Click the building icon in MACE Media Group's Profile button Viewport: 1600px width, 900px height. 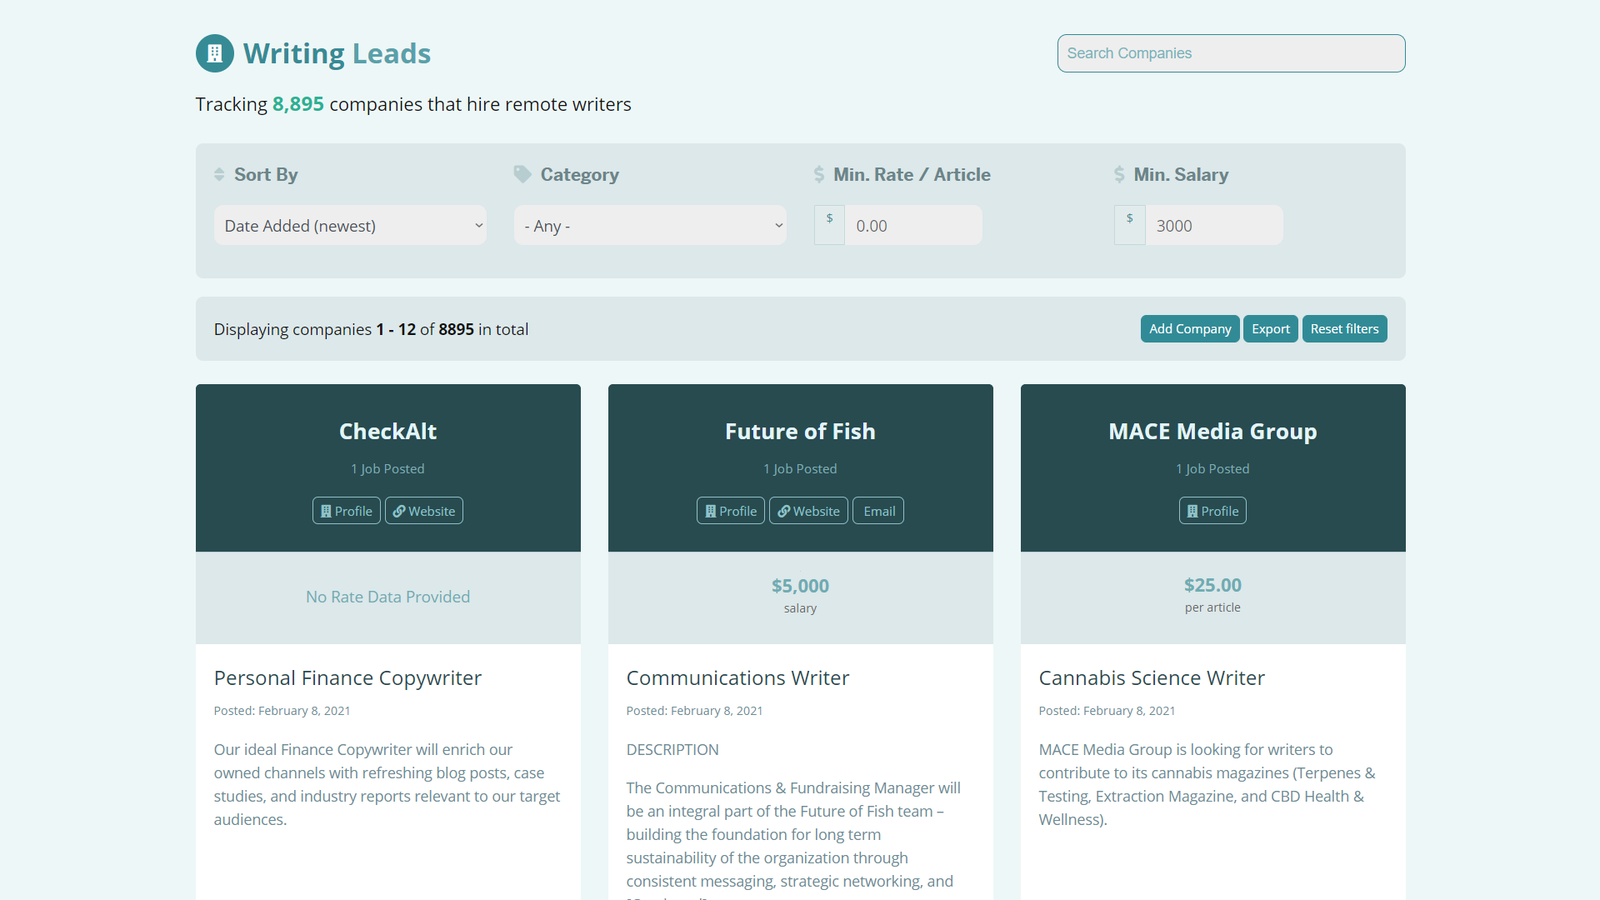(1193, 511)
